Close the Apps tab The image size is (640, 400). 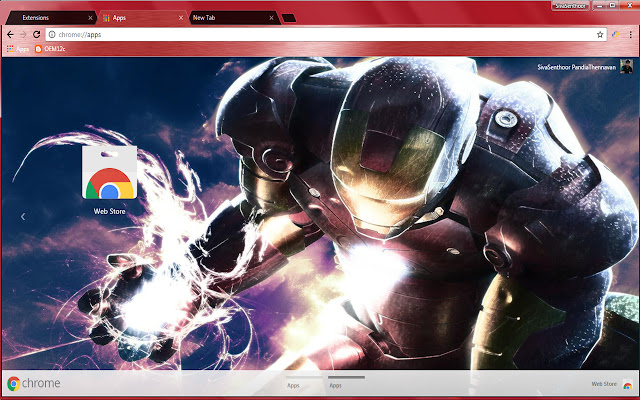click(x=181, y=18)
